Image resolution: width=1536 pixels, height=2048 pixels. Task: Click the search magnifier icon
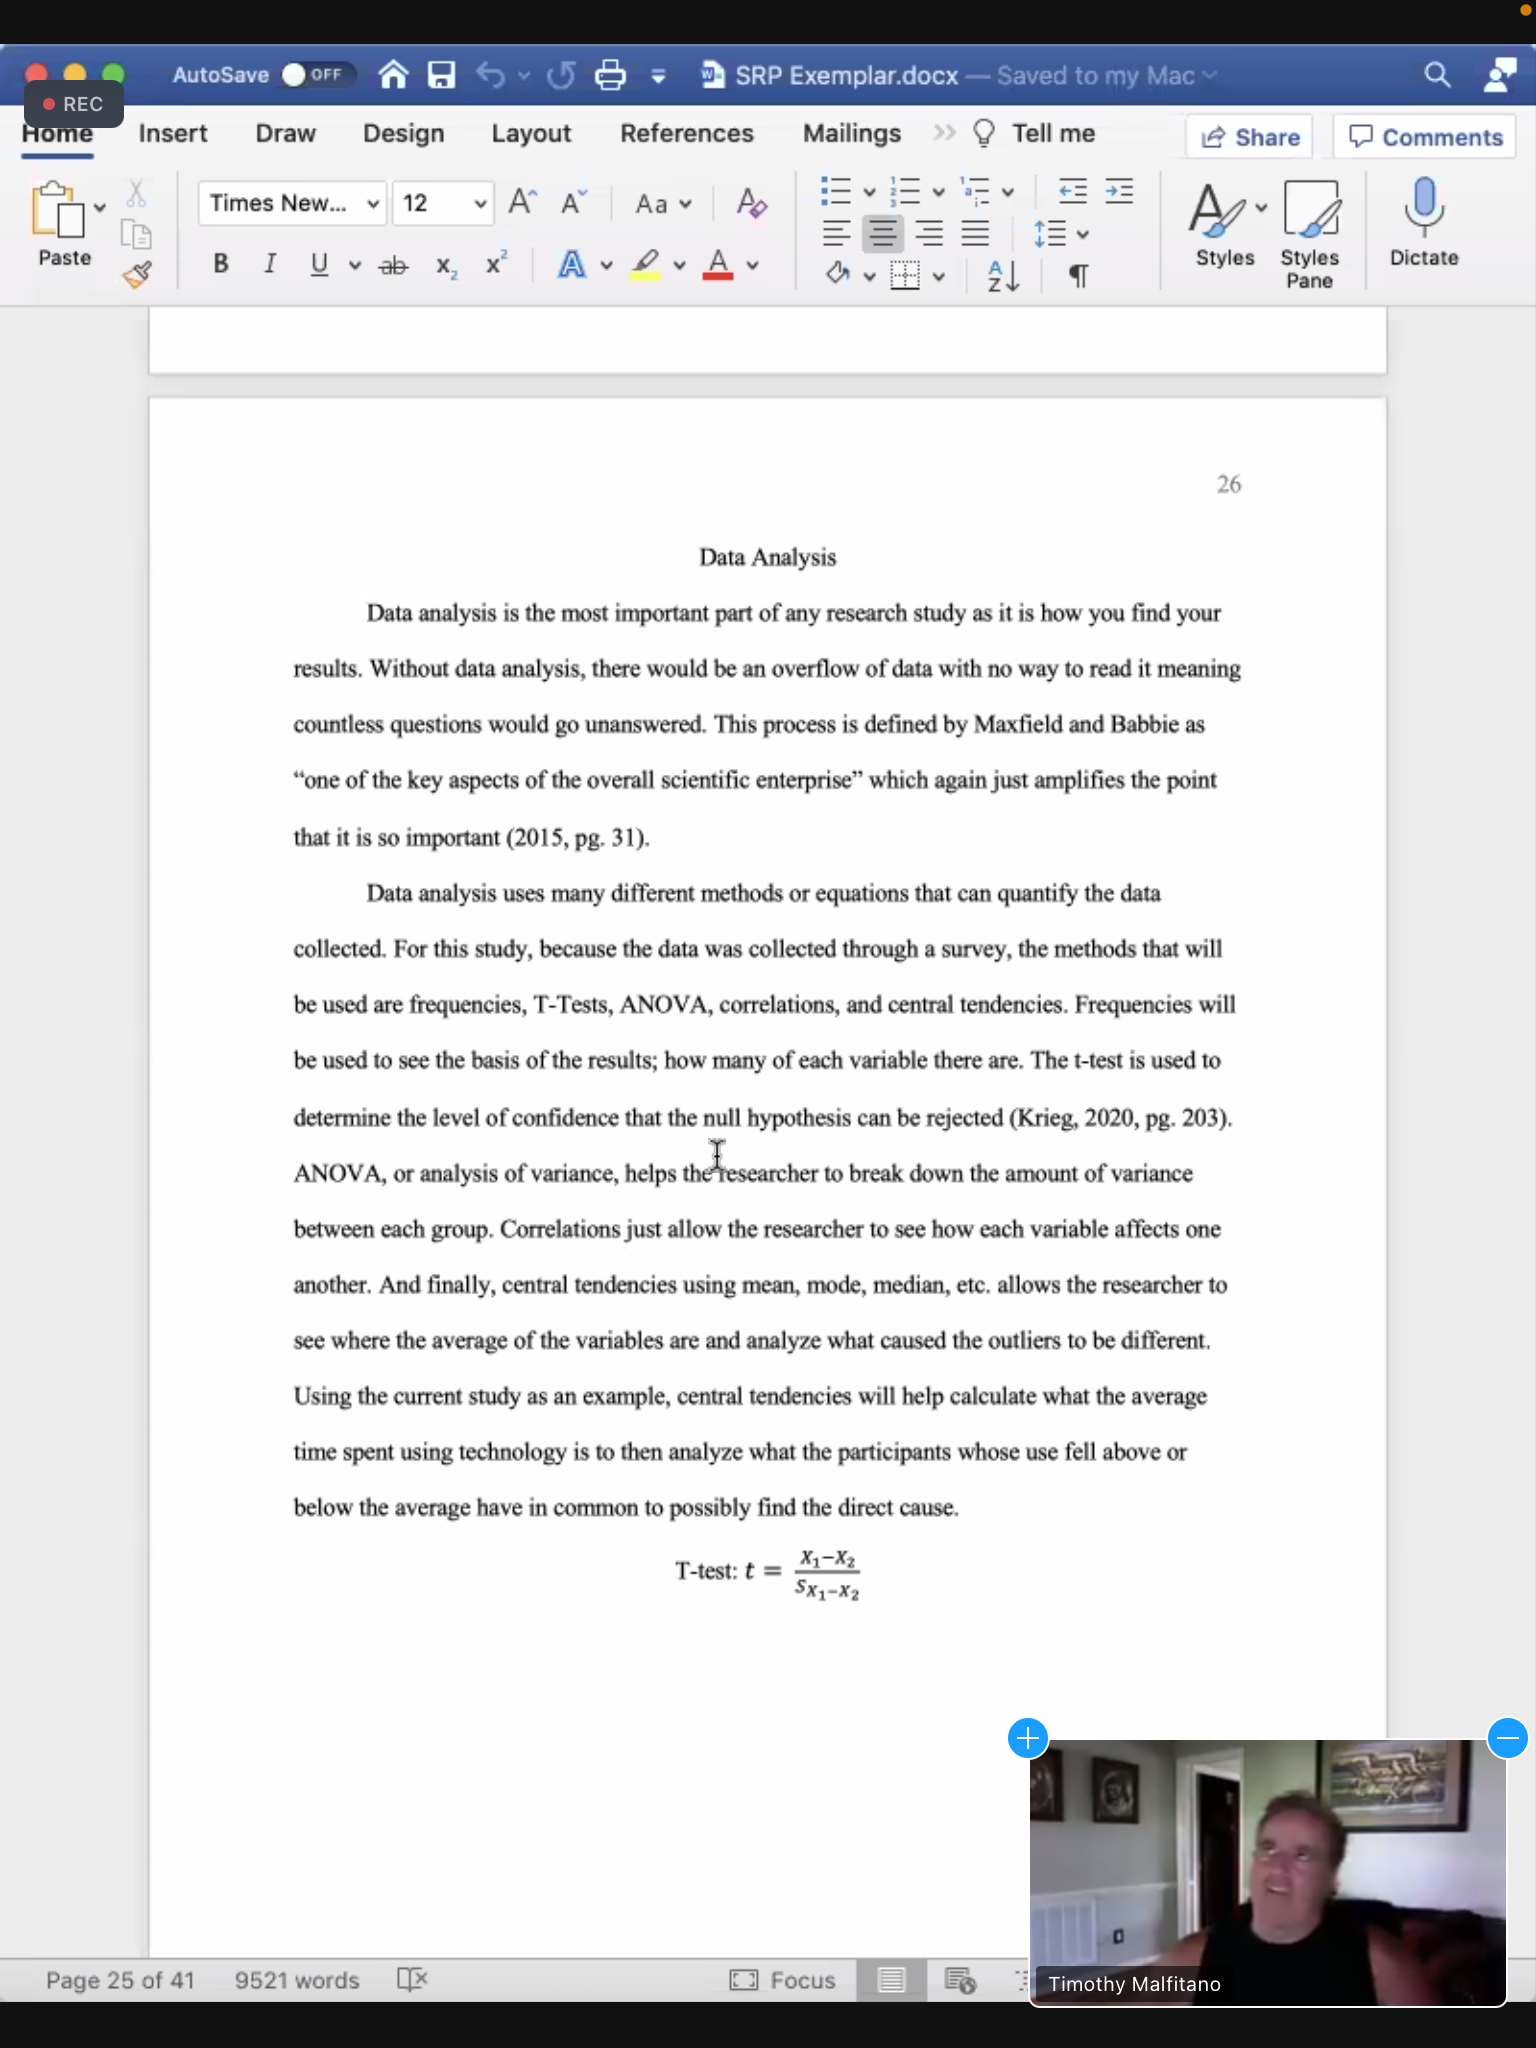[x=1436, y=75]
